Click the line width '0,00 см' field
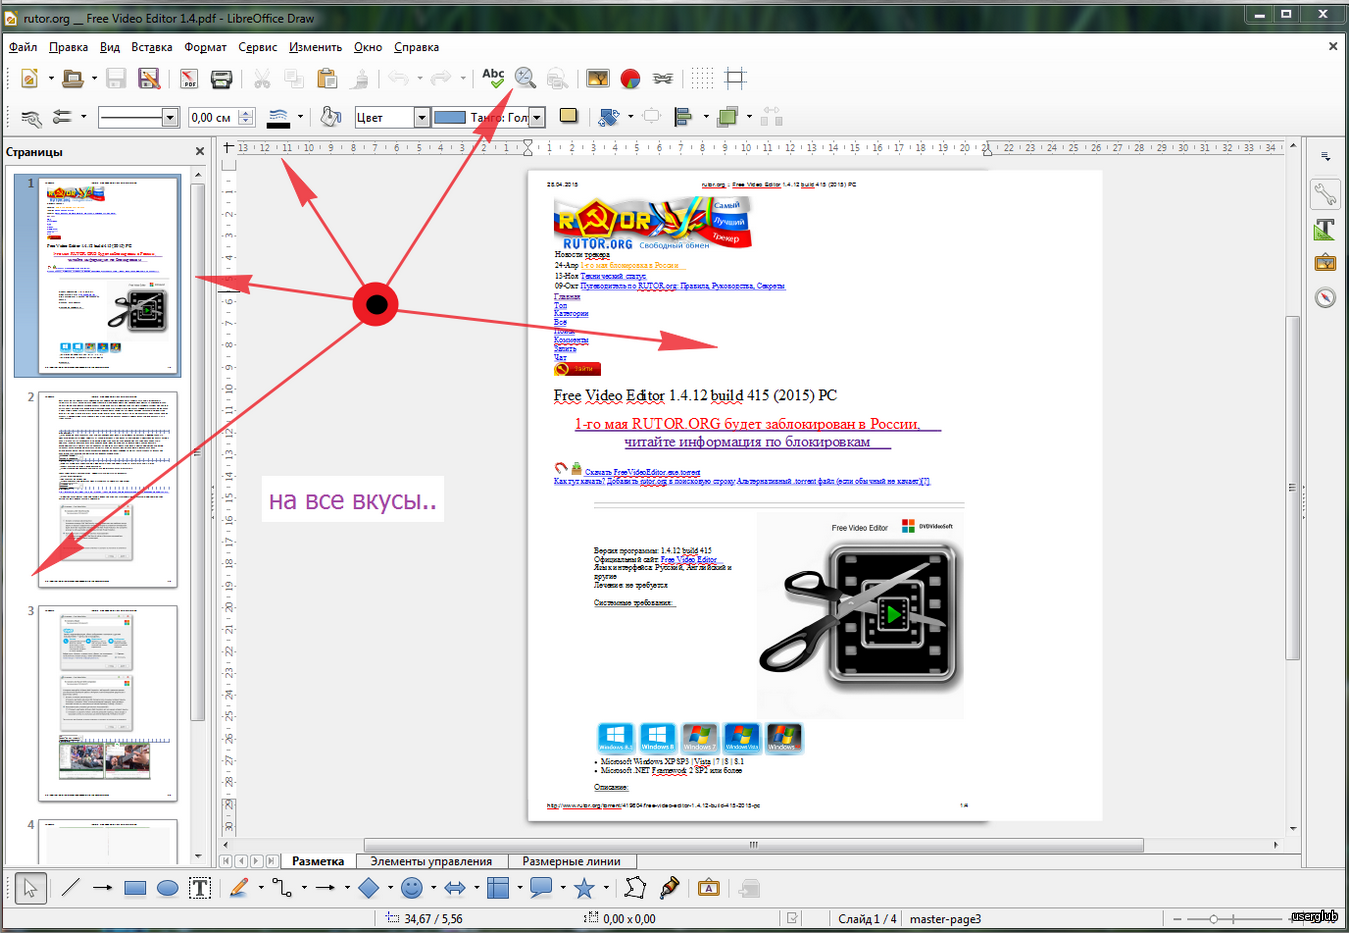This screenshot has height=933, width=1349. click(212, 117)
